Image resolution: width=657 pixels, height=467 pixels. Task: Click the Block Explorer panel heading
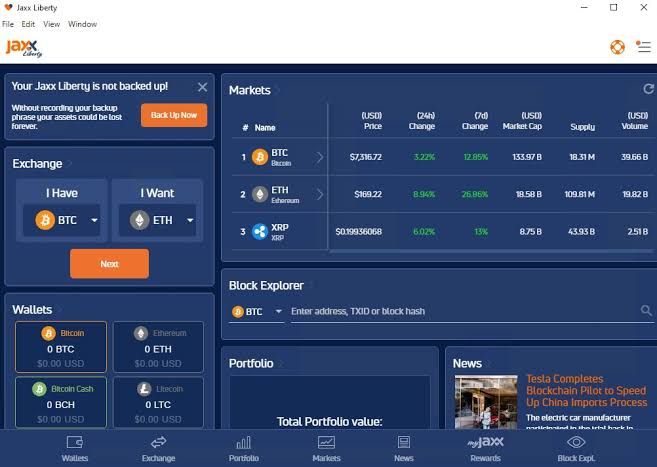click(266, 286)
